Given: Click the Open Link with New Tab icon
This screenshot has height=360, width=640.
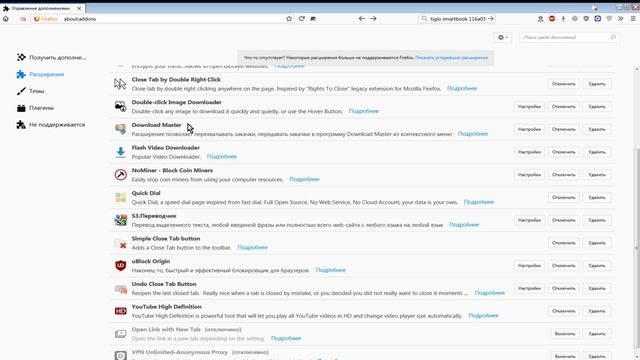Looking at the screenshot, I should (x=120, y=334).
